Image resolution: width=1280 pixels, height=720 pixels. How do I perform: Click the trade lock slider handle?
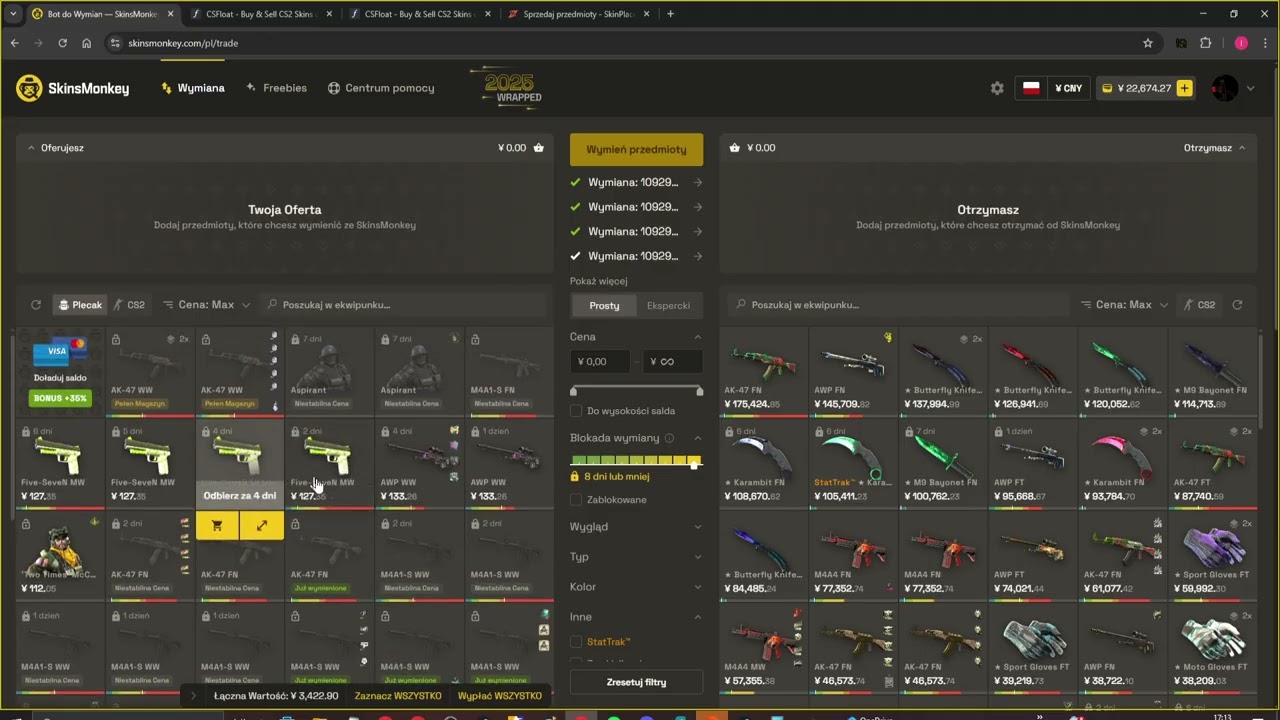pyautogui.click(x=694, y=465)
